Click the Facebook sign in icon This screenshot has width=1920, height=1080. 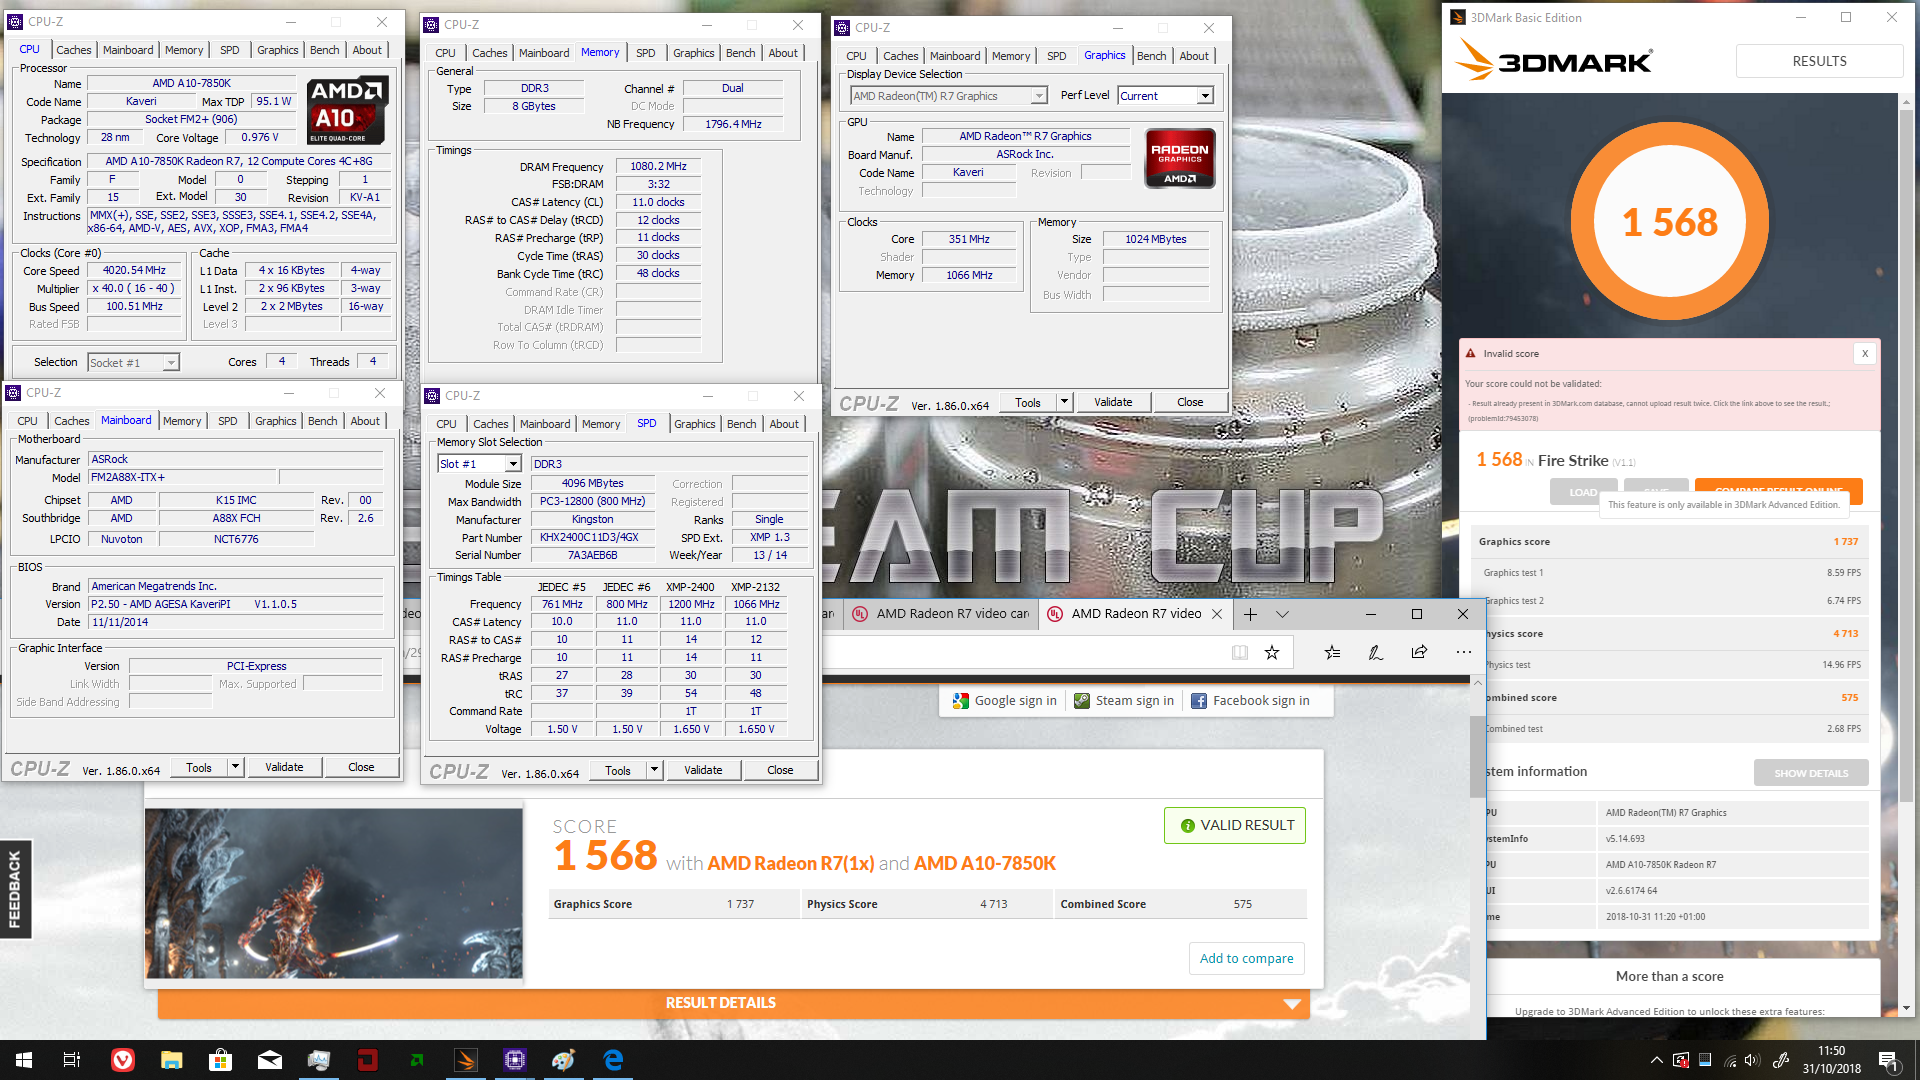point(1199,701)
